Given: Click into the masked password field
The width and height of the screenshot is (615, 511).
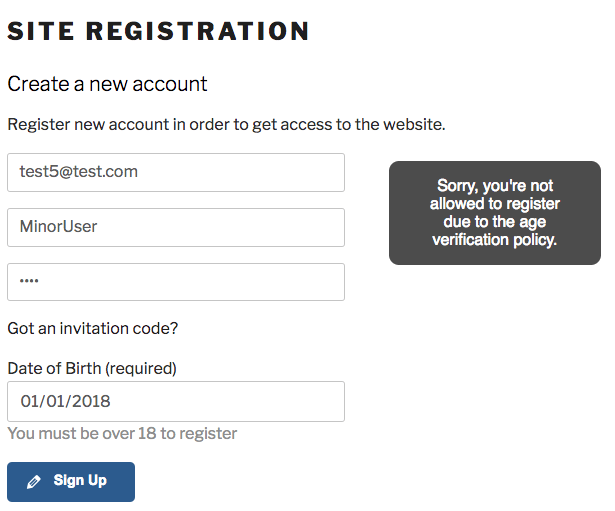Looking at the screenshot, I should pyautogui.click(x=176, y=282).
